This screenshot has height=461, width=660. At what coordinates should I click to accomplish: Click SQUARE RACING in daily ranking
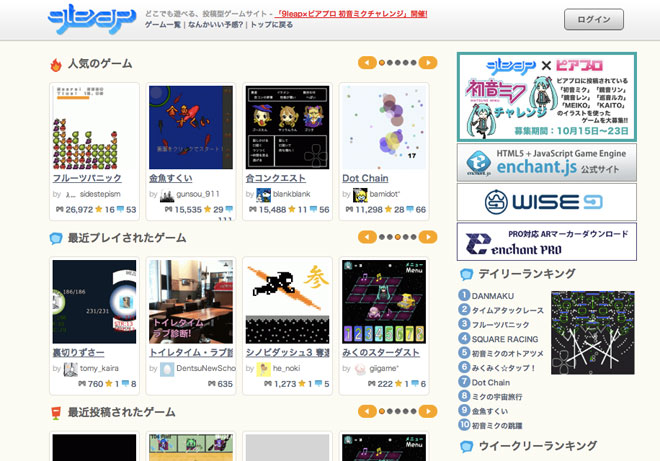tap(505, 339)
